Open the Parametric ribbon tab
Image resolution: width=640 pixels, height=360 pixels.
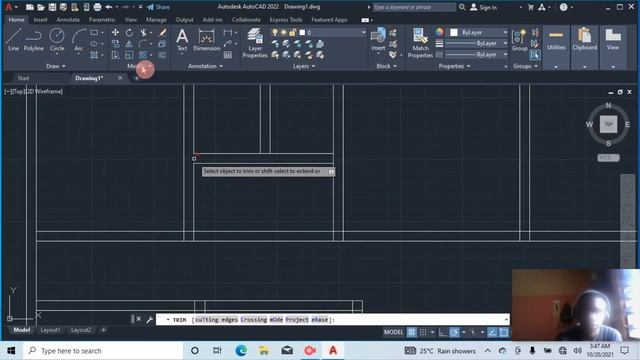click(102, 20)
